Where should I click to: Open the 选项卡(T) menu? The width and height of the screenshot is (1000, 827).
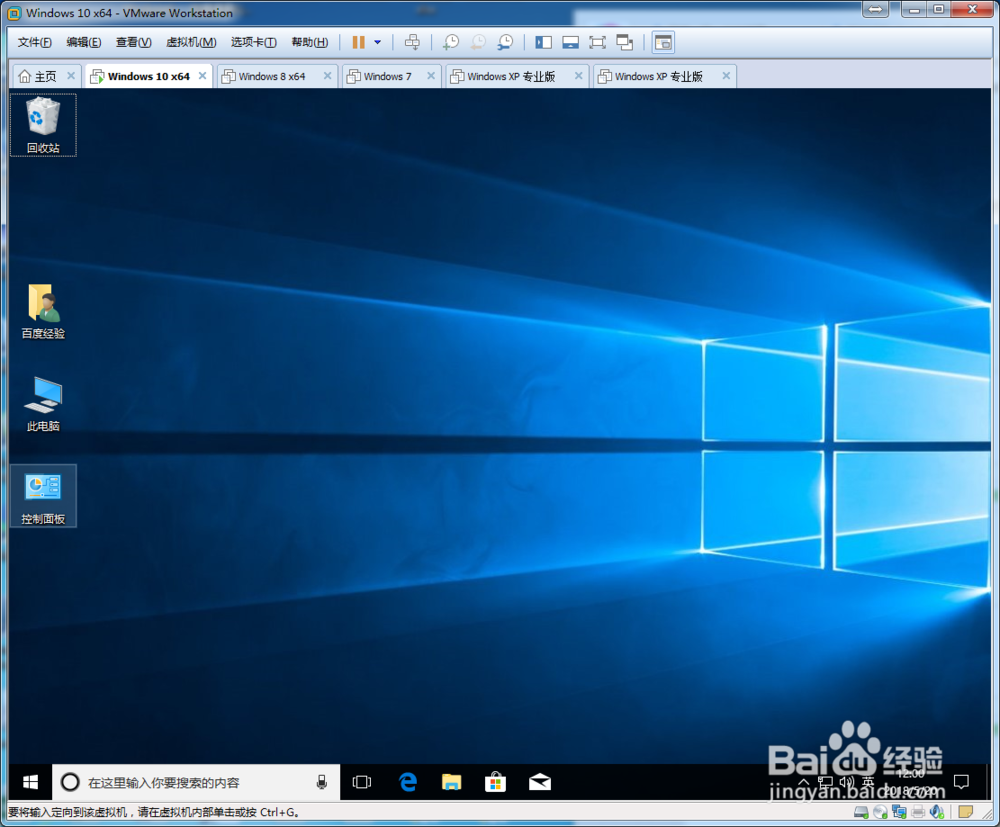coord(253,42)
